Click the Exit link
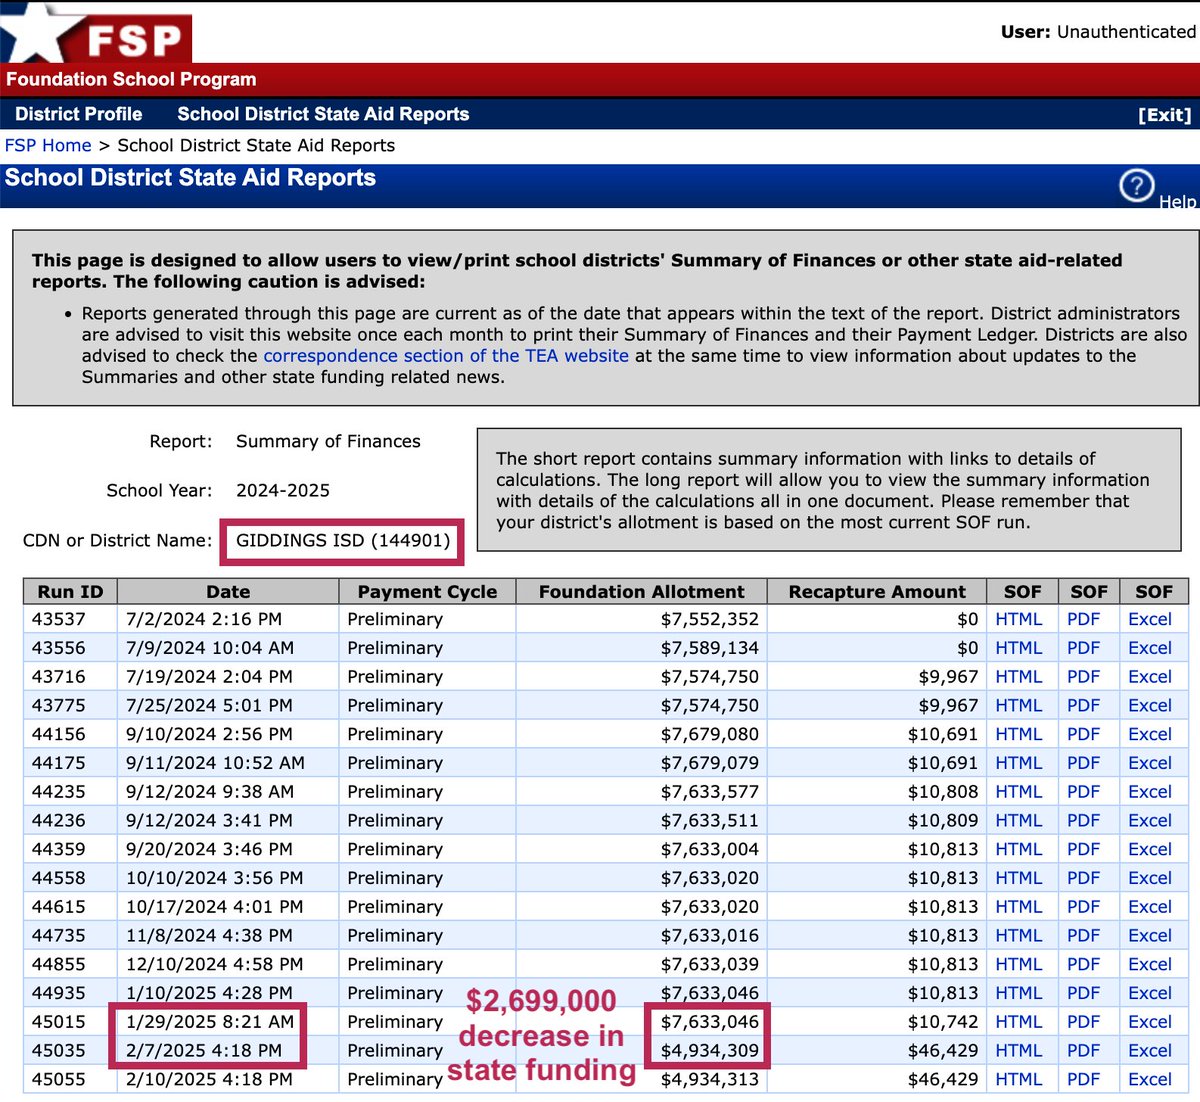Screen dimensions: 1200x1102 click(1165, 115)
